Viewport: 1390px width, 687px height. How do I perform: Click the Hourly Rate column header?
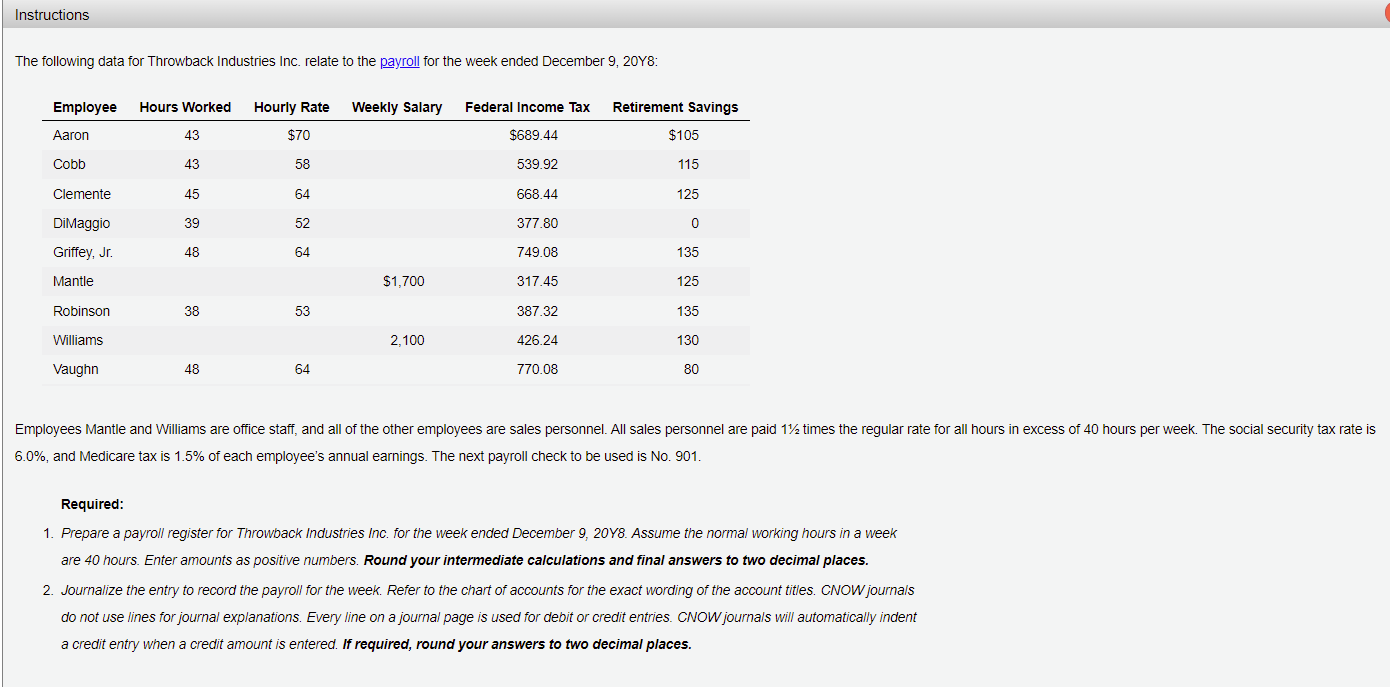(291, 107)
